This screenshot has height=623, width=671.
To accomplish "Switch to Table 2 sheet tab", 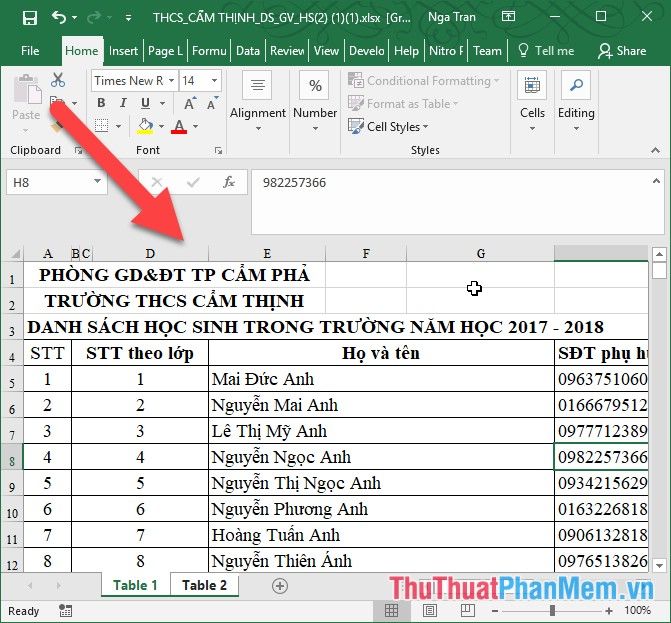I will point(204,585).
